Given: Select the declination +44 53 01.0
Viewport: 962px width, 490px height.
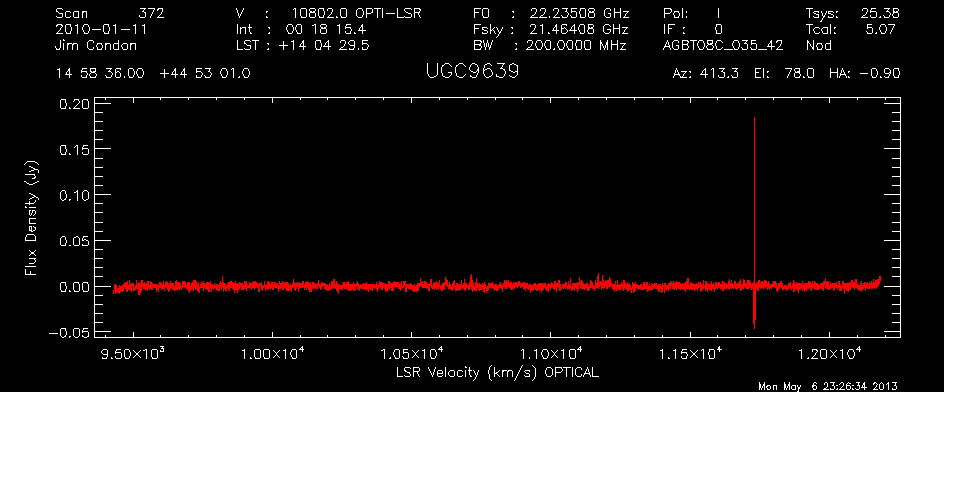Looking at the screenshot, I should click(205, 74).
